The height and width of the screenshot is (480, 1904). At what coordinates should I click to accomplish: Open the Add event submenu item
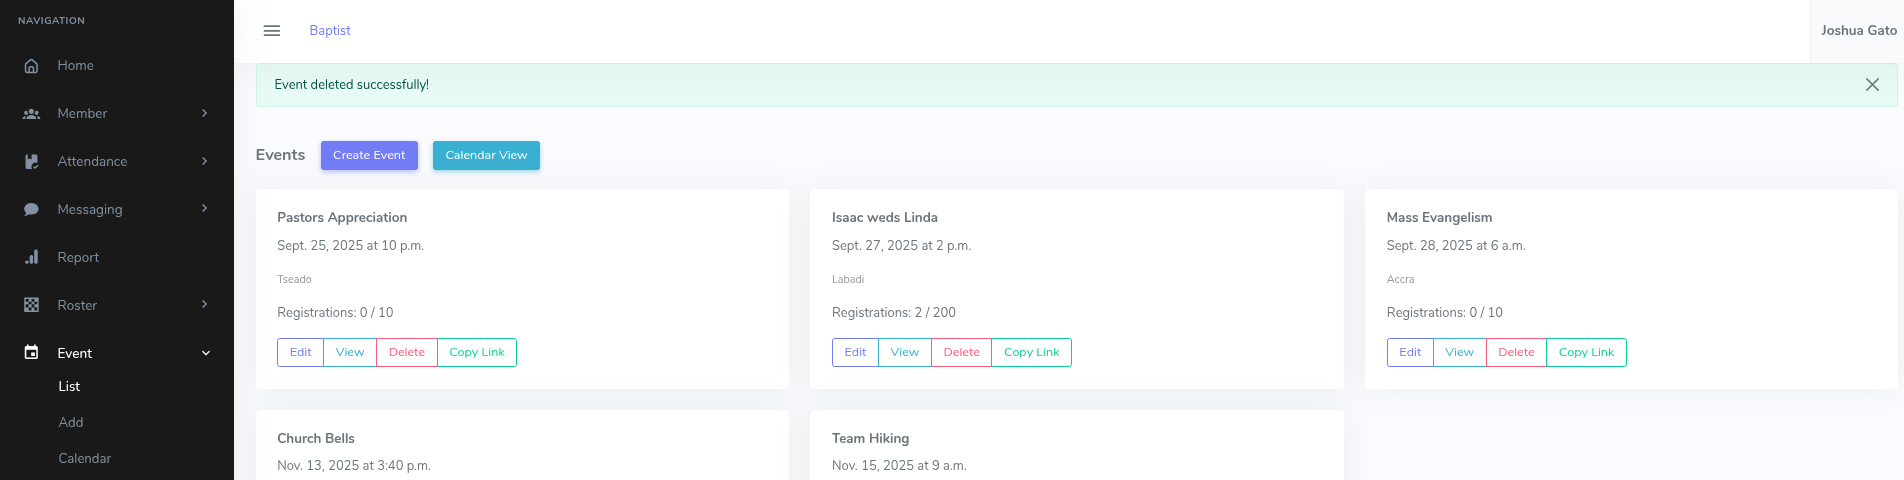pyautogui.click(x=71, y=422)
